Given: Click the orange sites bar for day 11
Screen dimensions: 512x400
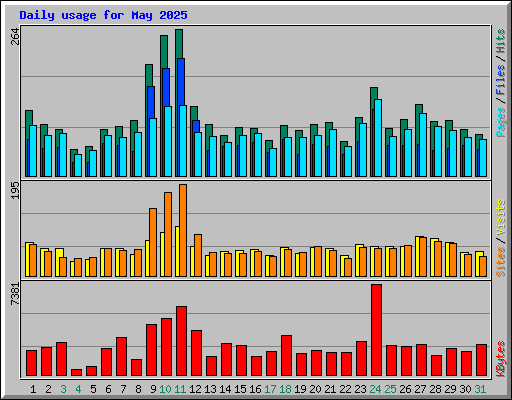Looking at the screenshot, I should [x=183, y=230].
